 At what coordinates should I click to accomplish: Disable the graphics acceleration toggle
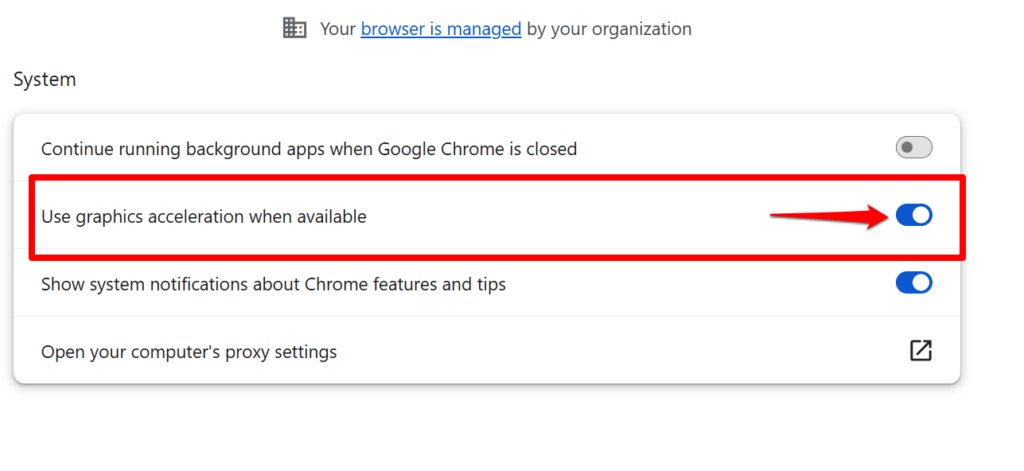point(914,215)
